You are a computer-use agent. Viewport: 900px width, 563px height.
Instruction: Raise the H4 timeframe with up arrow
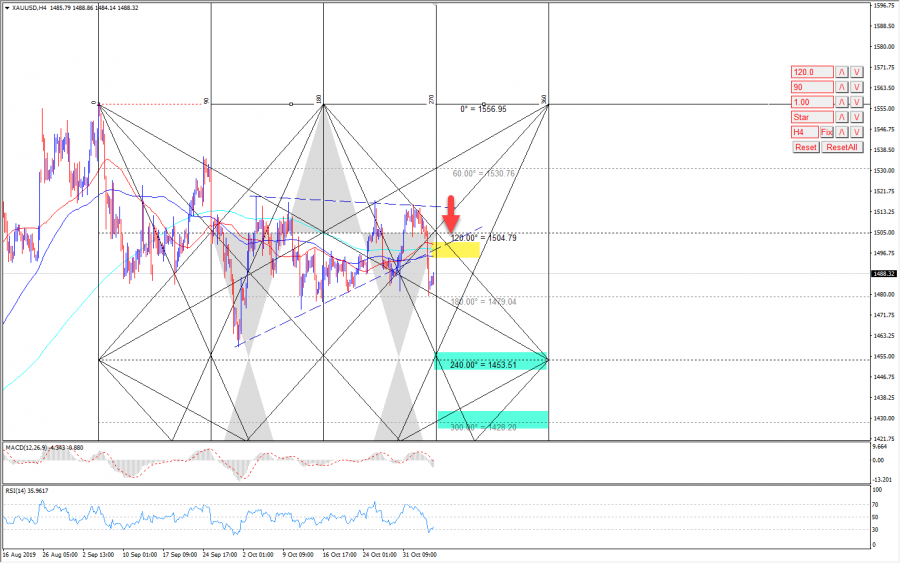coord(841,132)
